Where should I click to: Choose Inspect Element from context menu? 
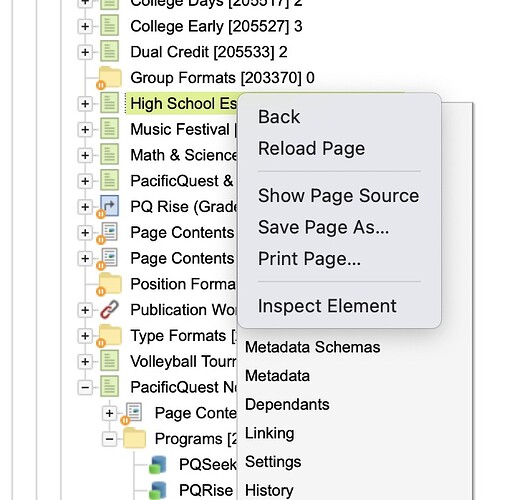[327, 306]
